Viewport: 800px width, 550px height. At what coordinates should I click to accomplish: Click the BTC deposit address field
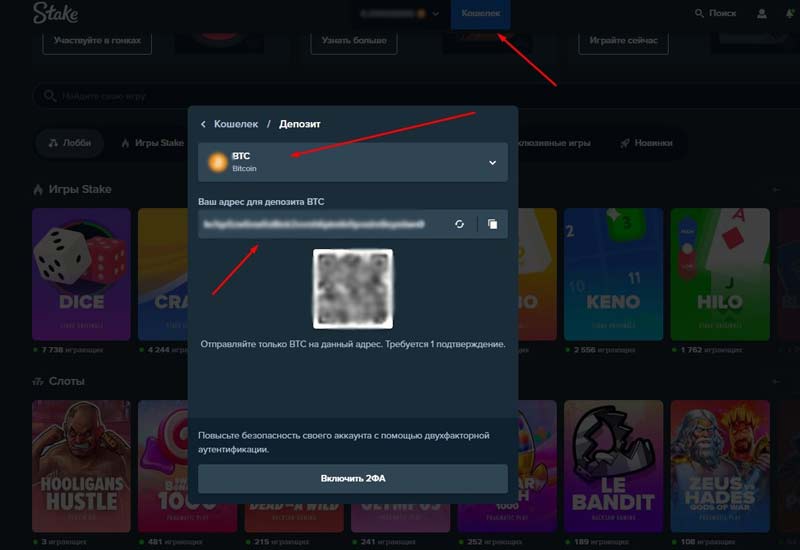pyautogui.click(x=320, y=224)
